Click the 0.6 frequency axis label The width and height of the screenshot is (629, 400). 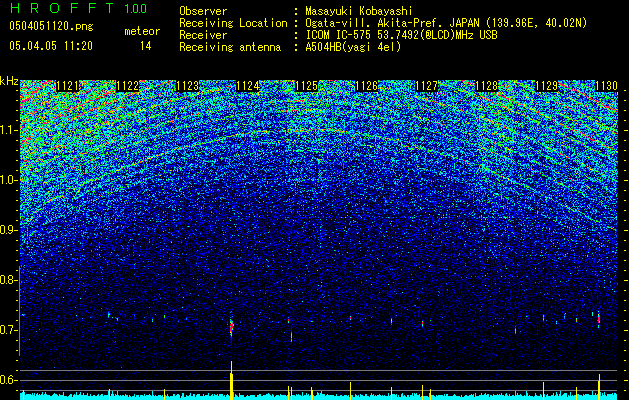[x=8, y=380]
